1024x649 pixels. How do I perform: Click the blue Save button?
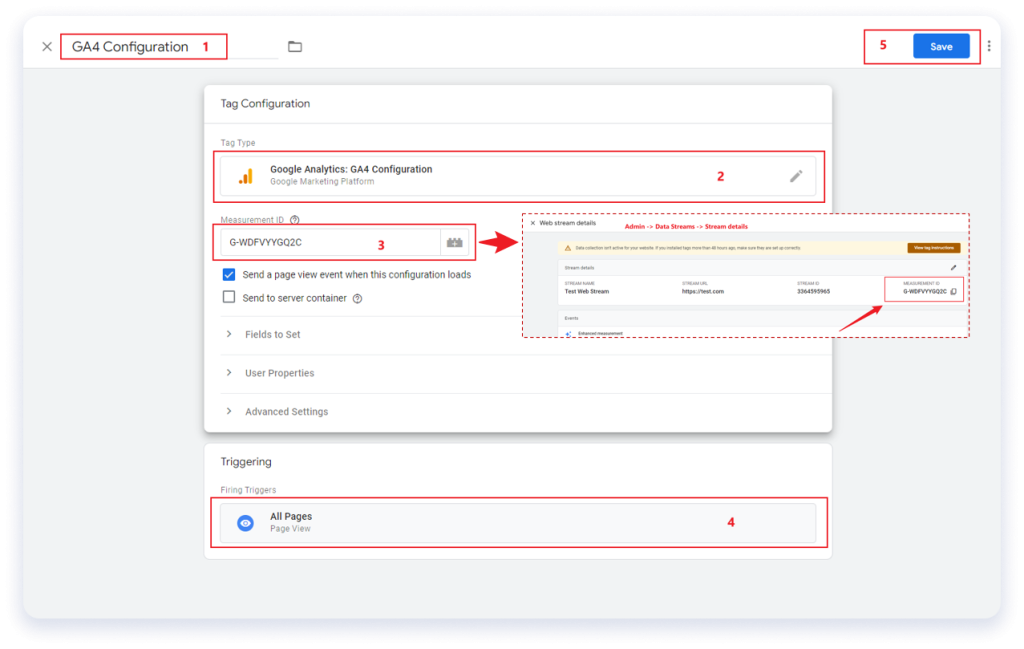pos(941,46)
